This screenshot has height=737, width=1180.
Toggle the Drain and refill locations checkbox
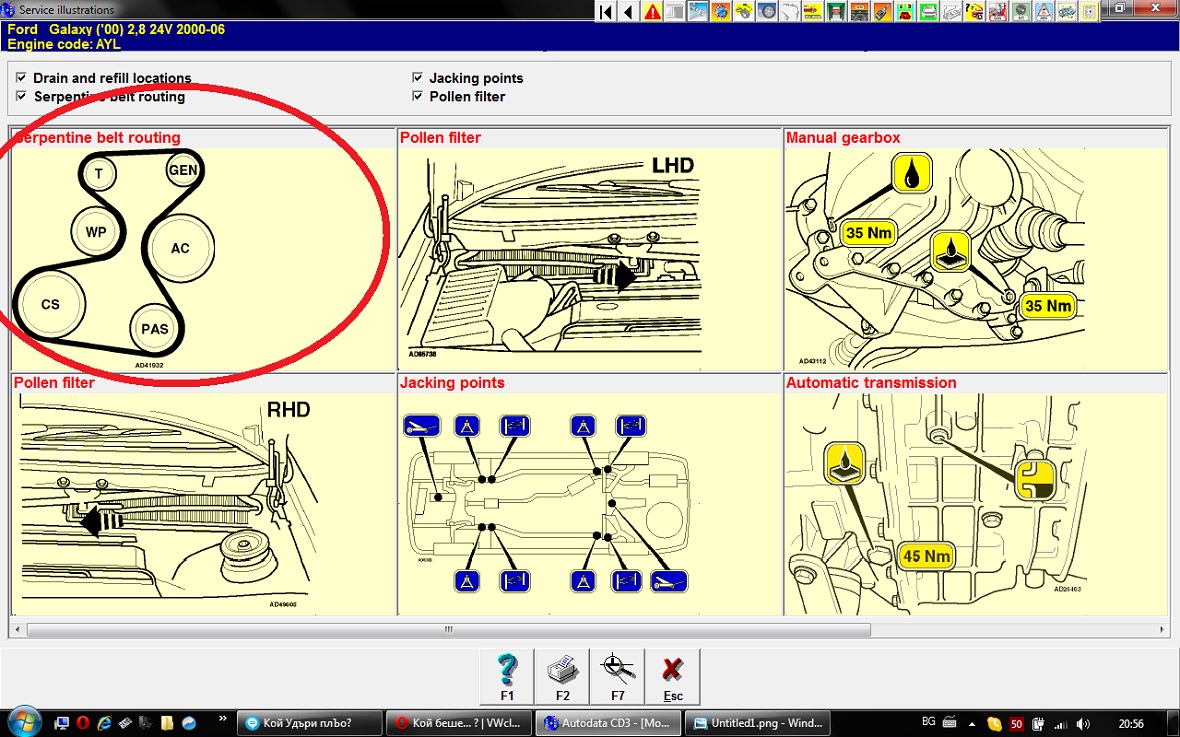pos(21,78)
